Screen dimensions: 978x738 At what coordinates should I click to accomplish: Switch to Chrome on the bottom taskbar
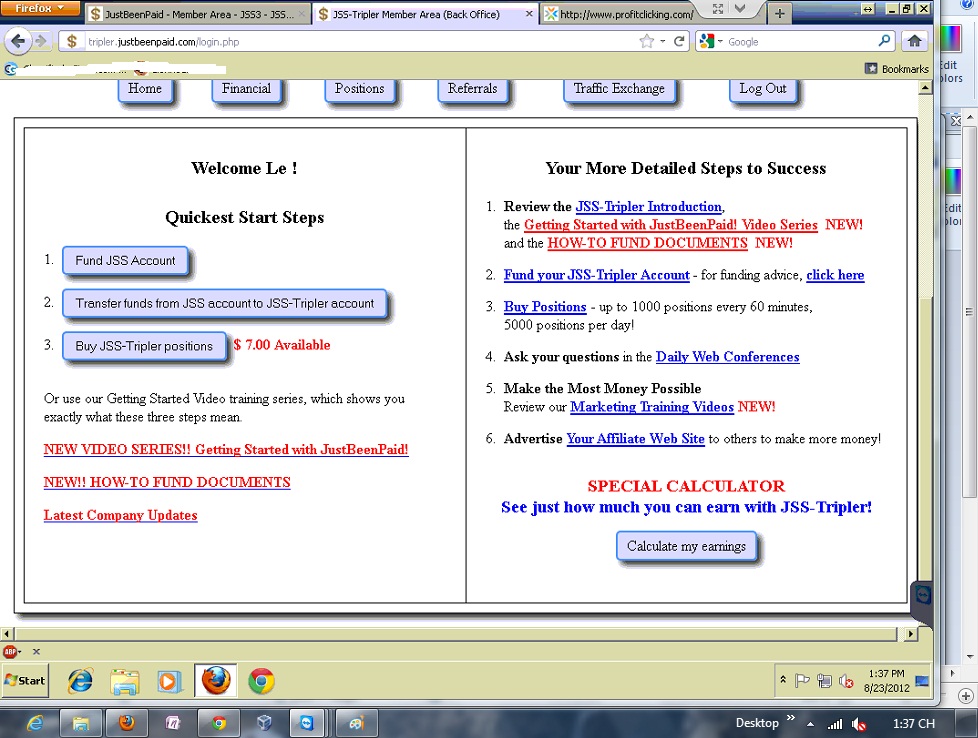tap(218, 723)
